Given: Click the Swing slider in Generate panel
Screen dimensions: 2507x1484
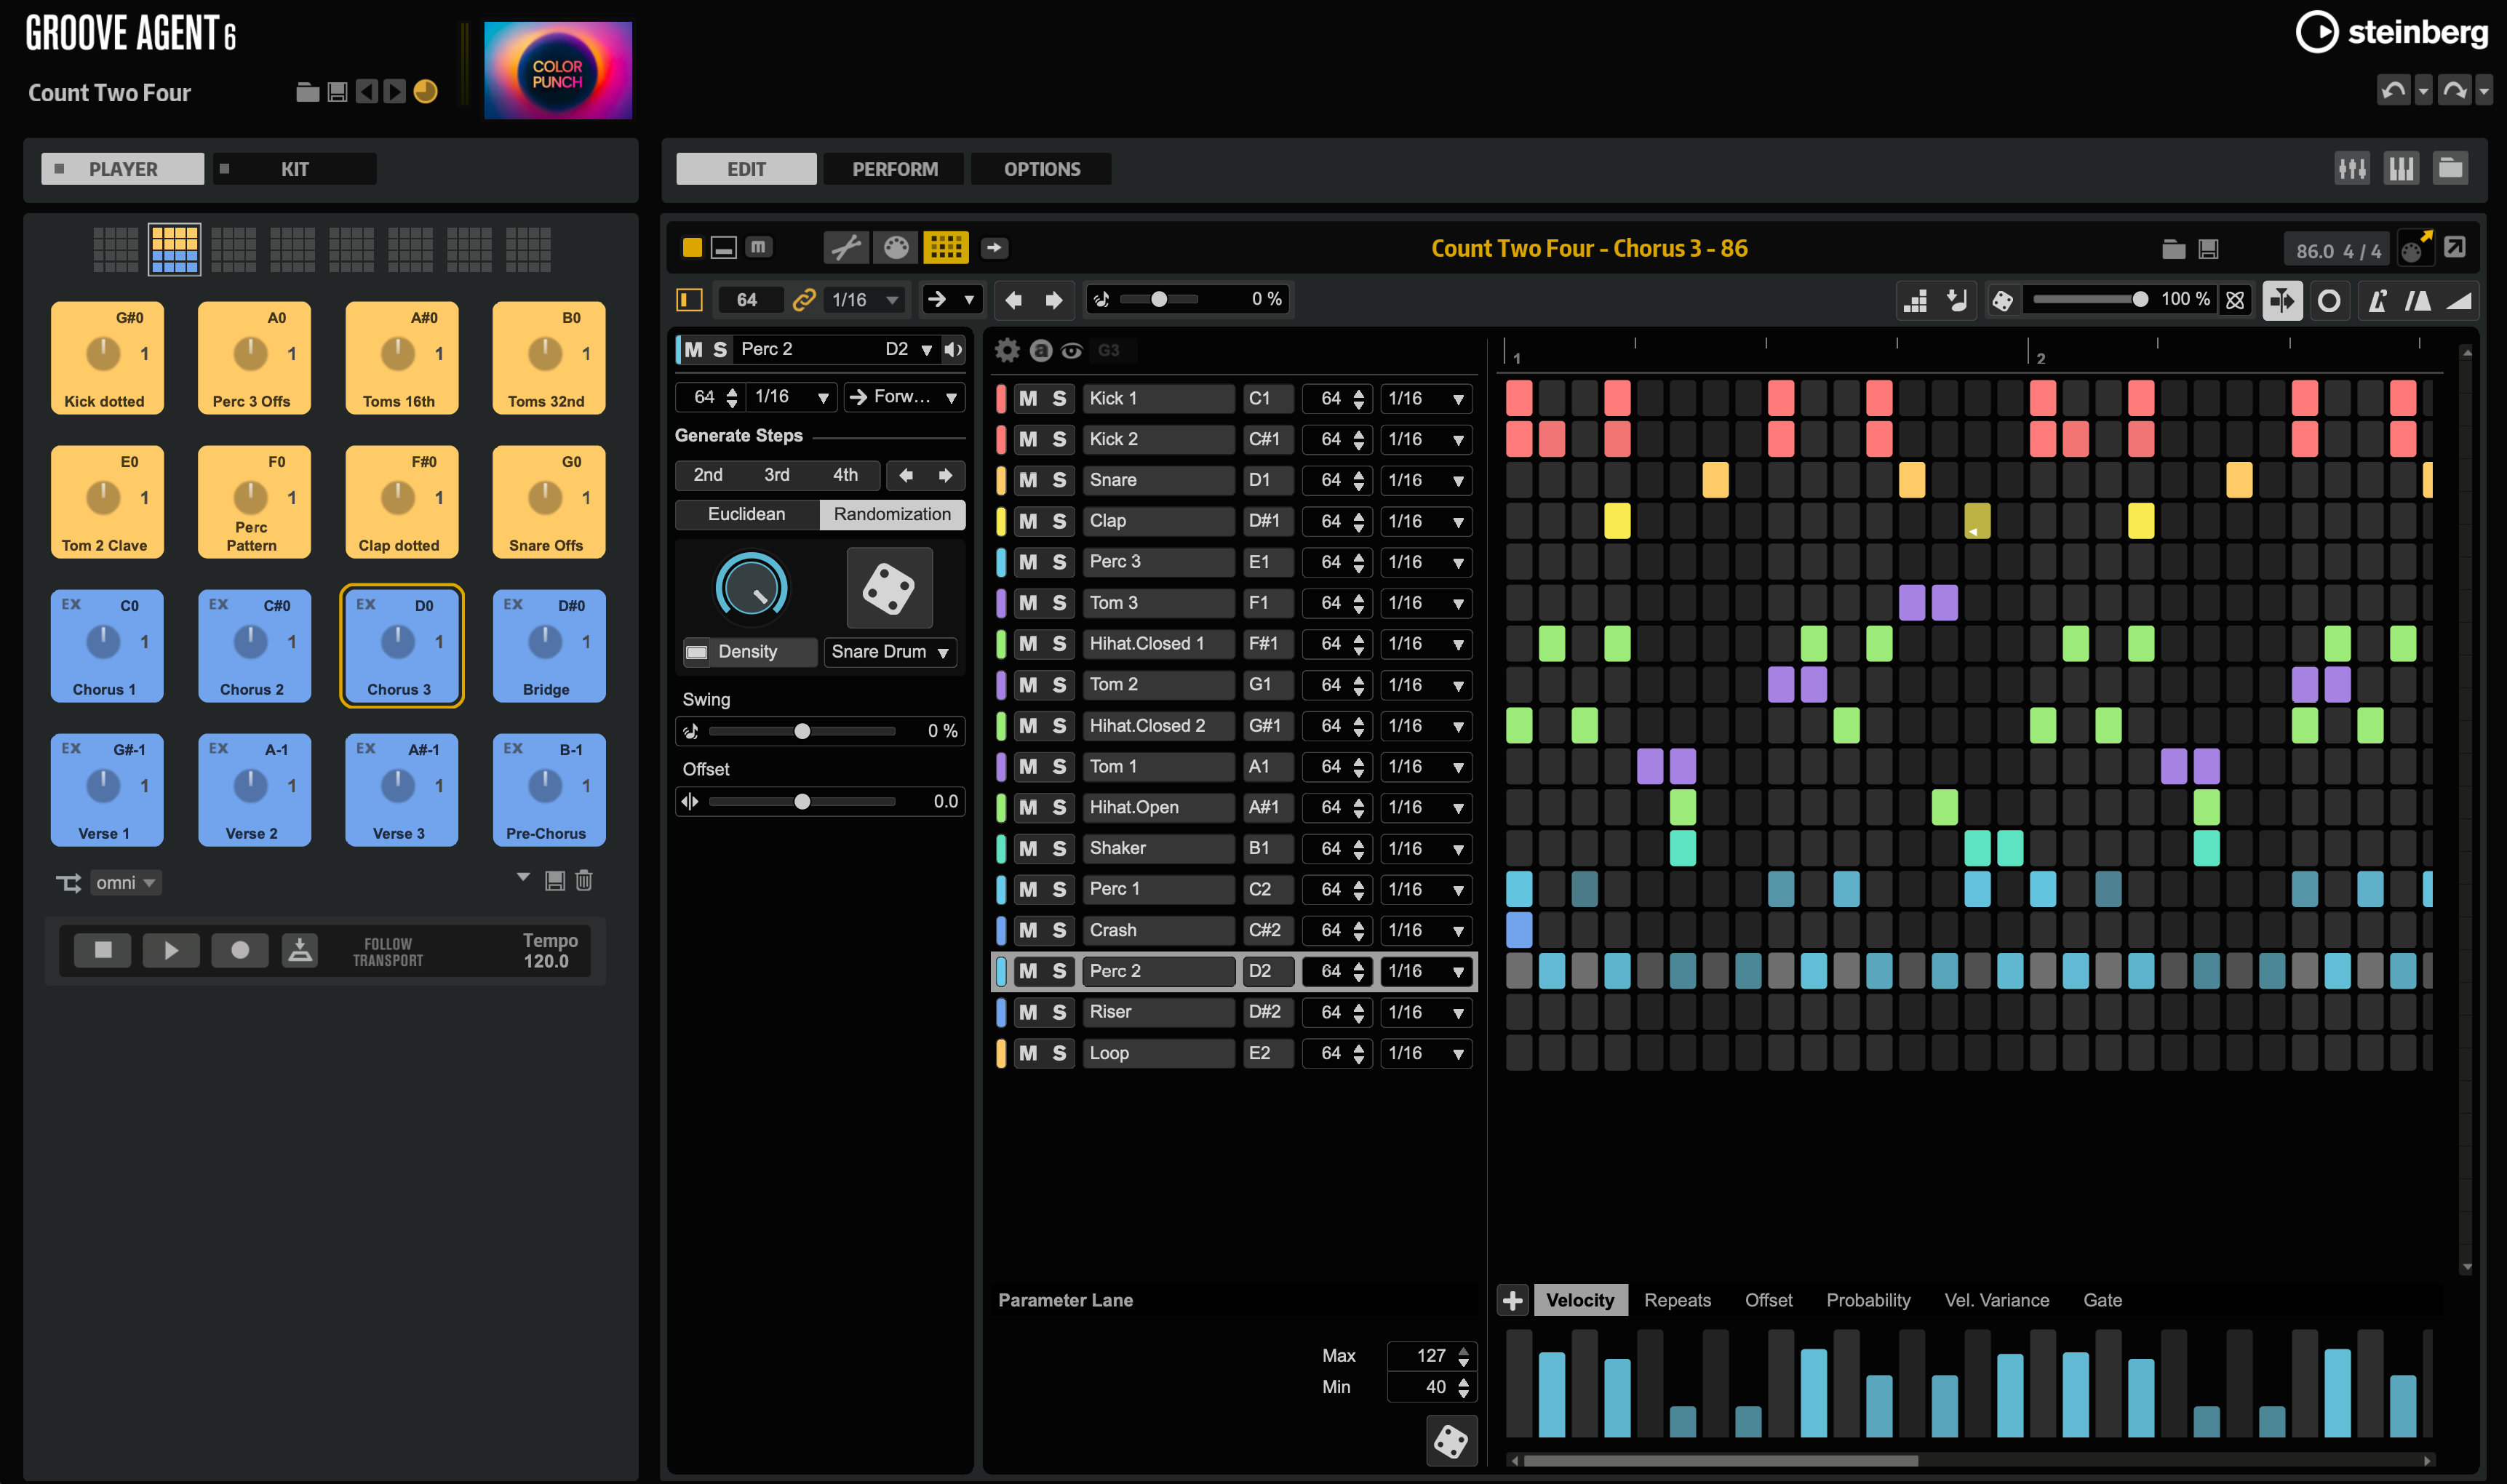Looking at the screenshot, I should click(802, 731).
